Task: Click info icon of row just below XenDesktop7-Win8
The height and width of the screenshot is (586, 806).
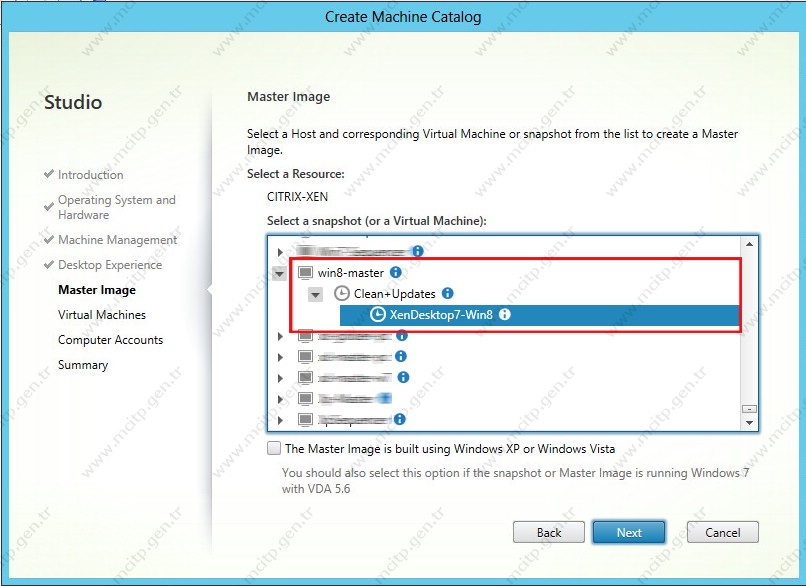Action: [x=402, y=336]
